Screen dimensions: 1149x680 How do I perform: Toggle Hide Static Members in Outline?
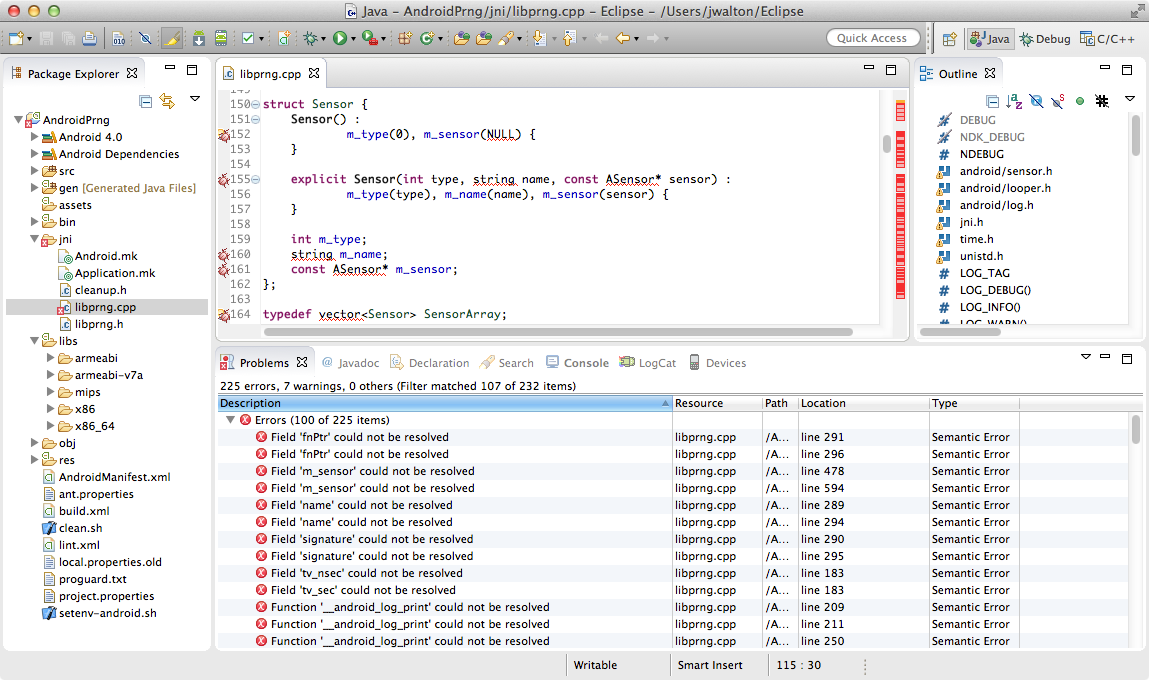pos(1058,101)
